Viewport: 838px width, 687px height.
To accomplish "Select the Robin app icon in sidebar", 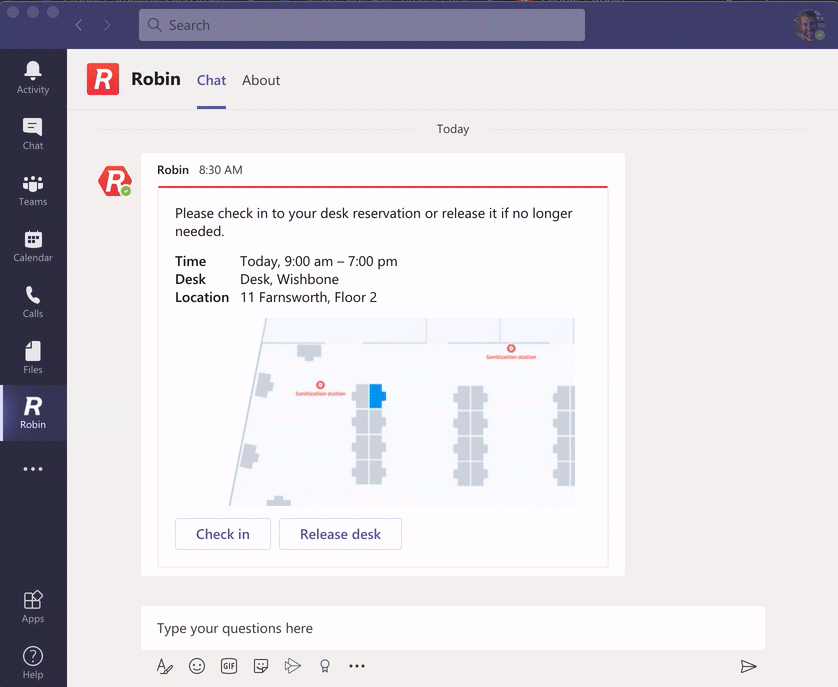I will [33, 412].
